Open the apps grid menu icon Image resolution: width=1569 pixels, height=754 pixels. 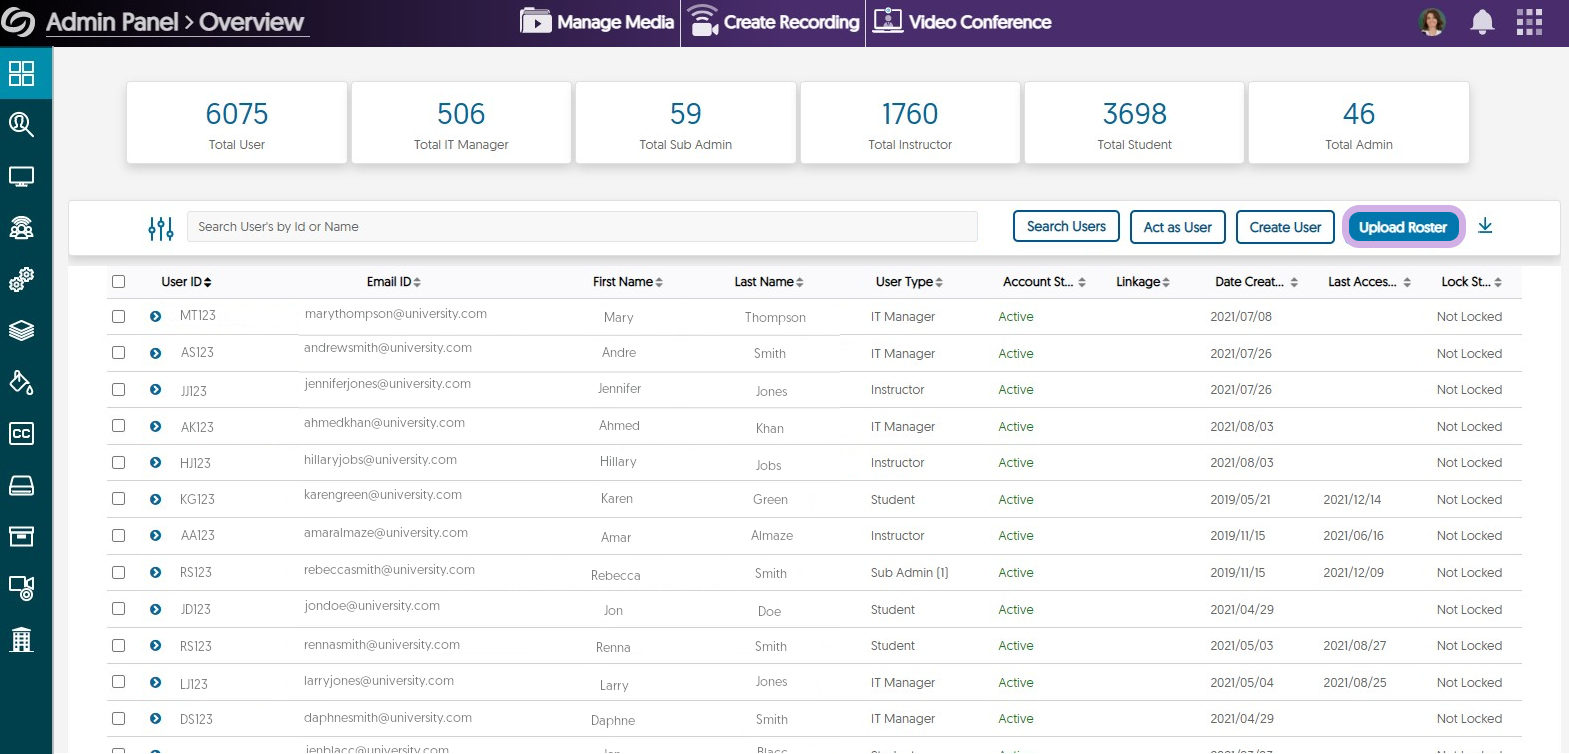1529,22
